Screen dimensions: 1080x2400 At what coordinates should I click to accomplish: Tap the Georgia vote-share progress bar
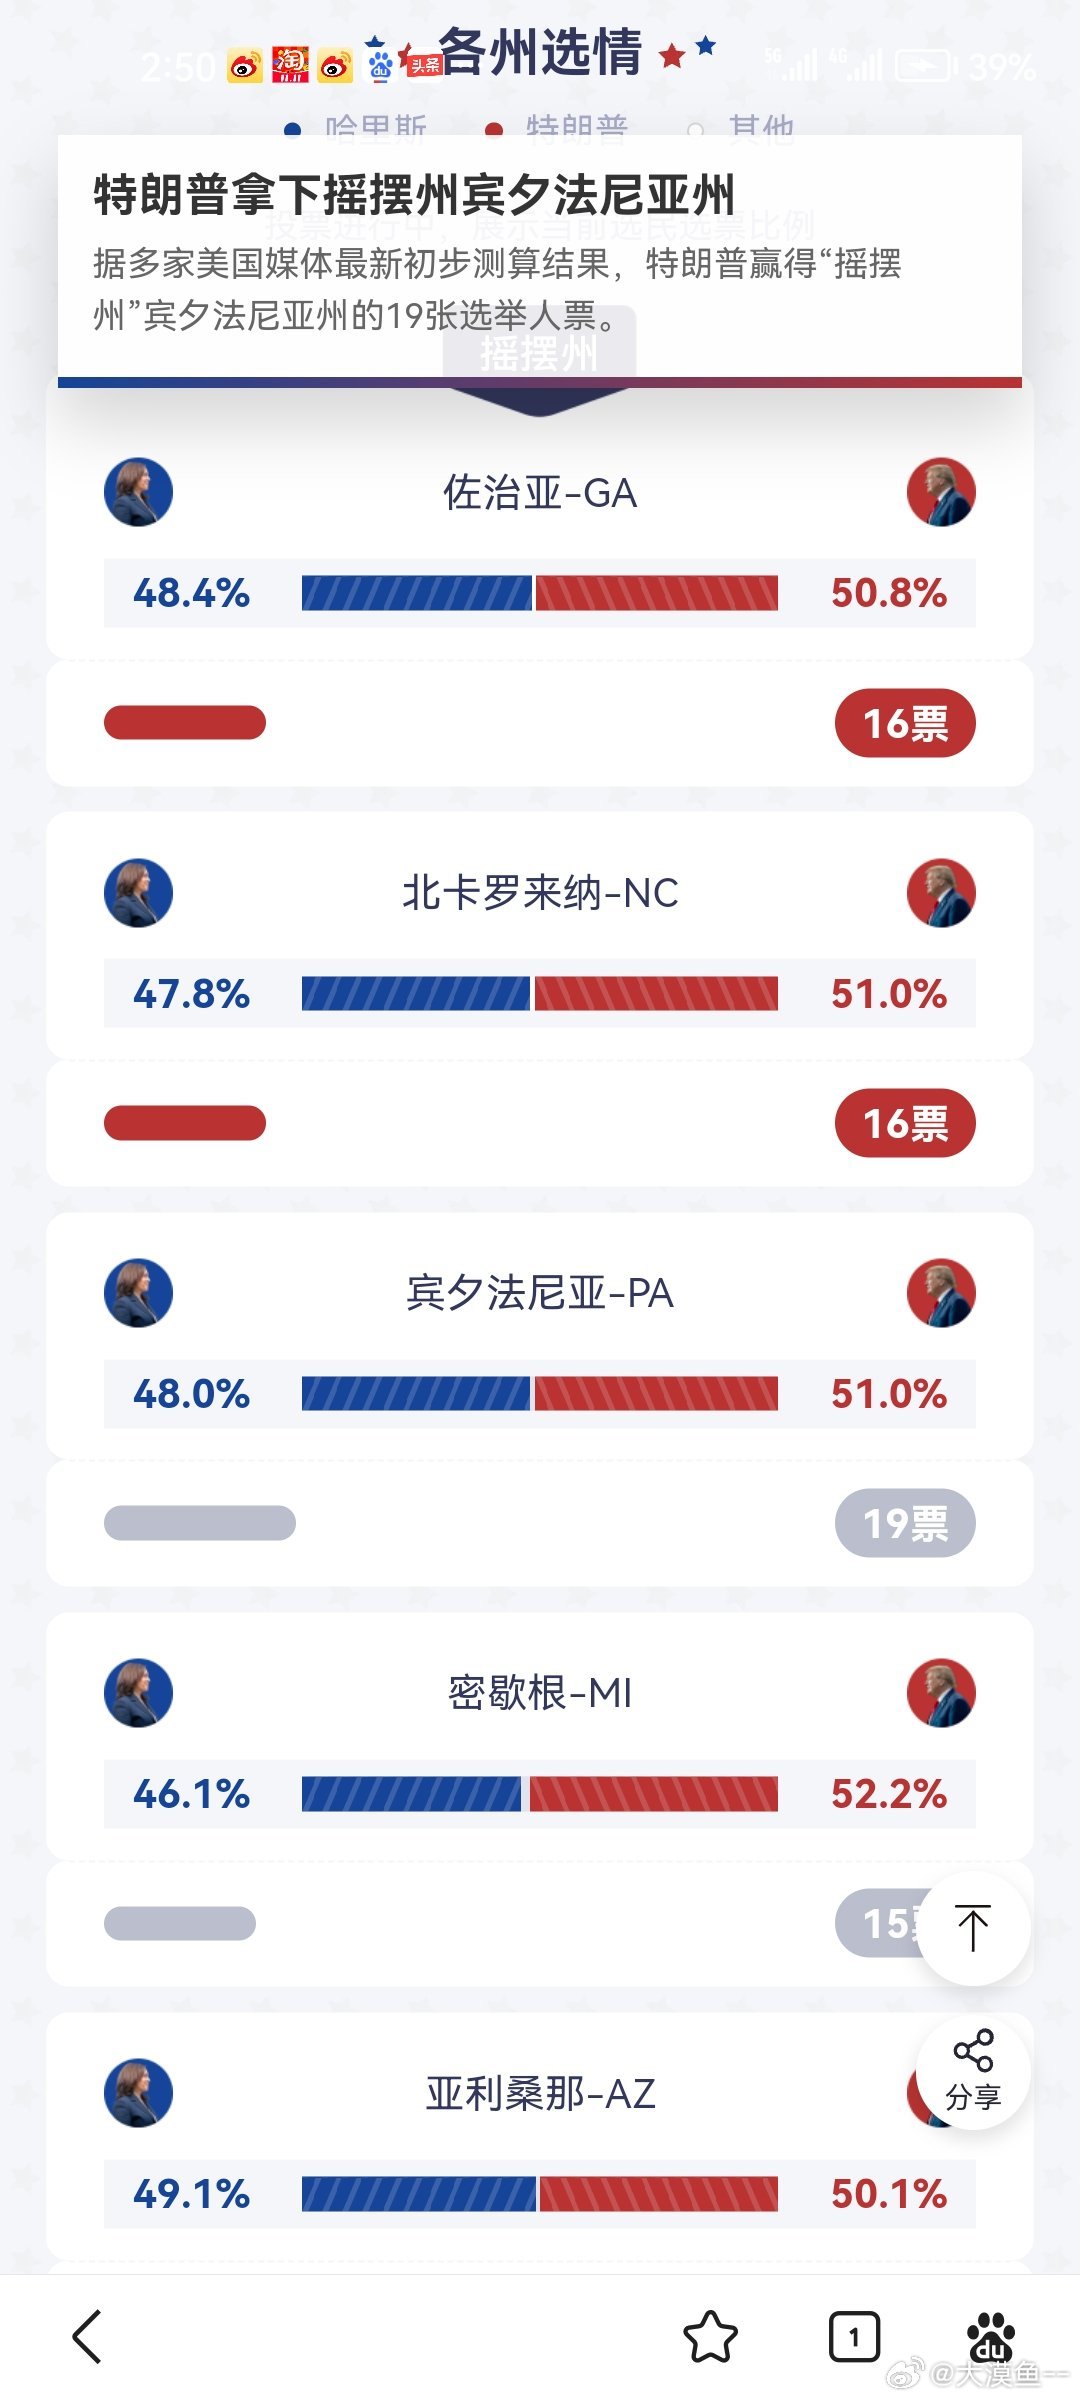540,593
